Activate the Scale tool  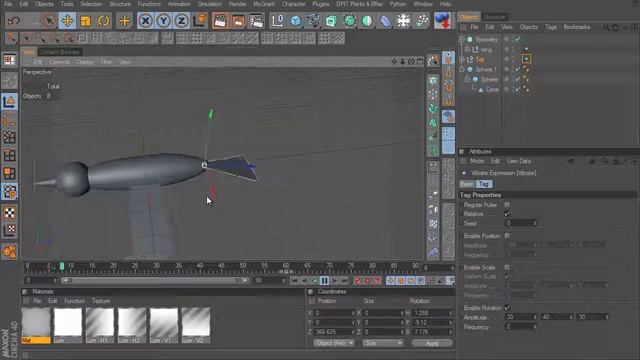click(86, 21)
